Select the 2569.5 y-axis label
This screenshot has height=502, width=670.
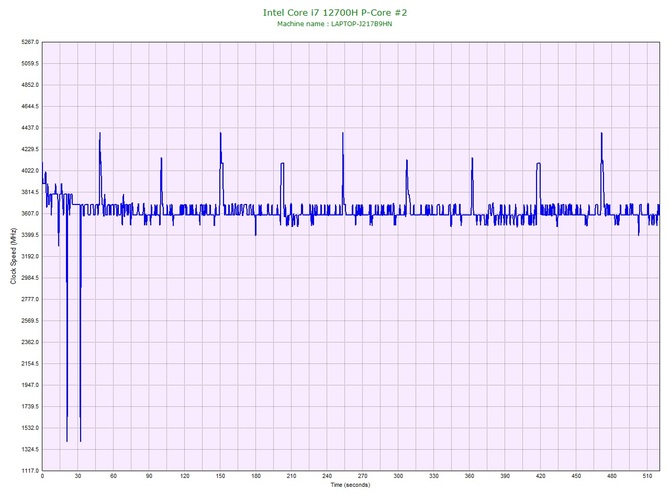[x=30, y=320]
